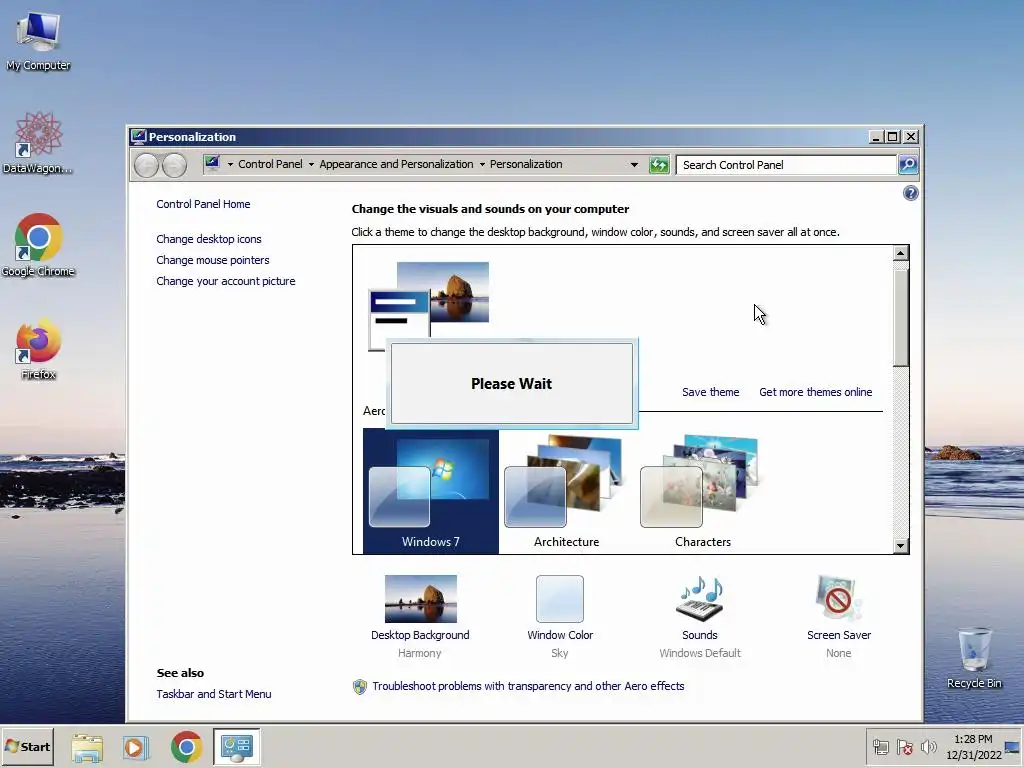Select the Personalization taskbar item
1024x768 pixels.
(236, 747)
